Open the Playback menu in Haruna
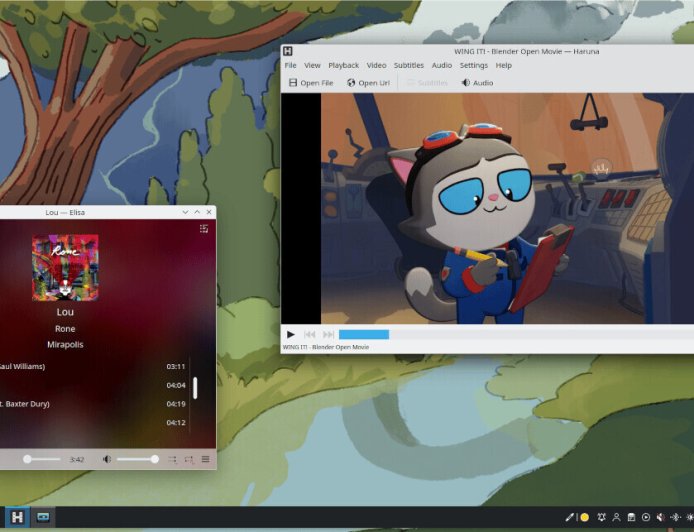Image resolution: width=694 pixels, height=532 pixels. pyautogui.click(x=343, y=65)
